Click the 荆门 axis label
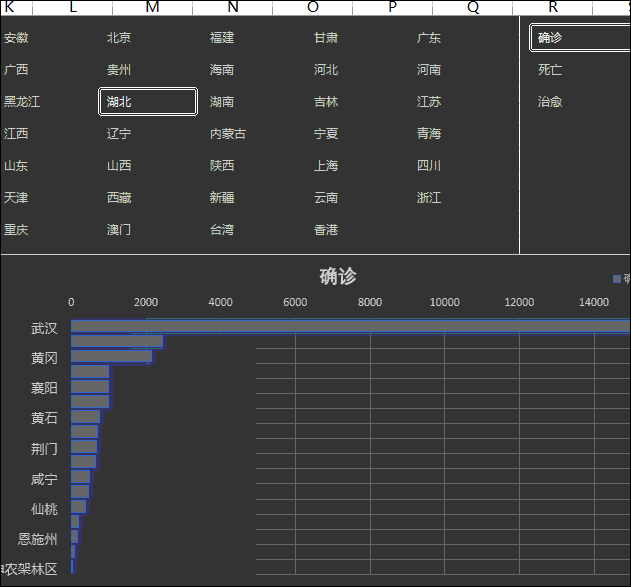 44,449
